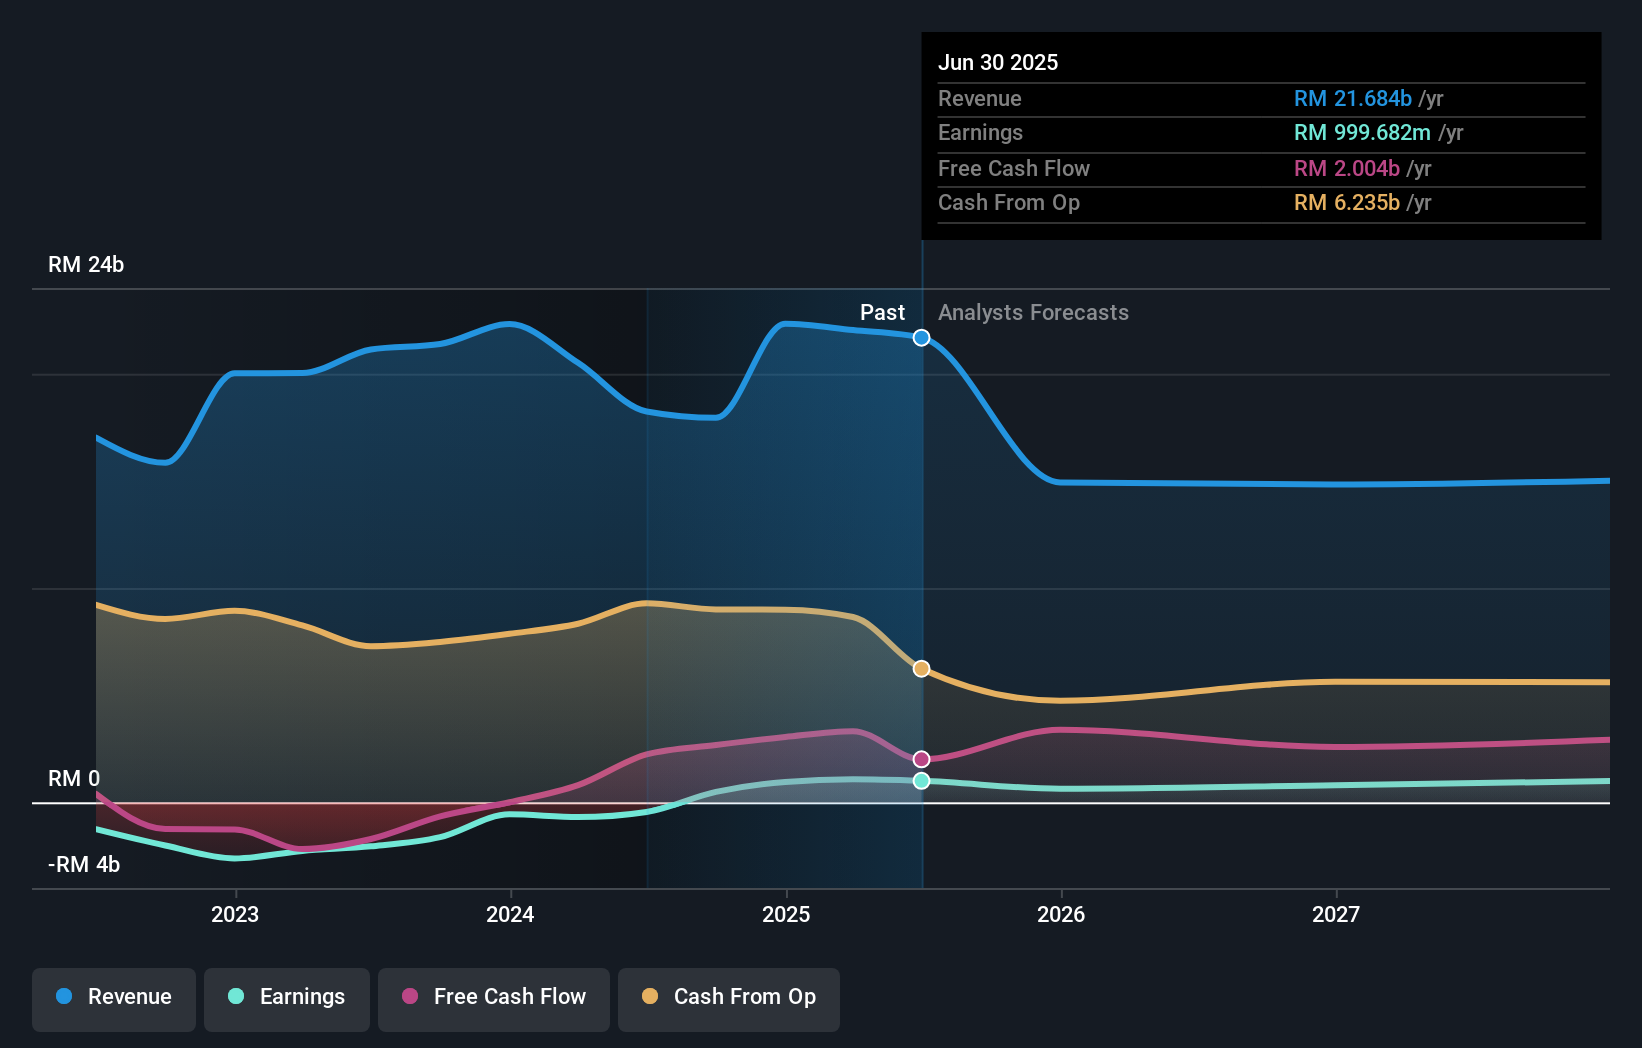This screenshot has width=1642, height=1048.
Task: Switch to the Analysts Forecasts section
Action: [1033, 313]
